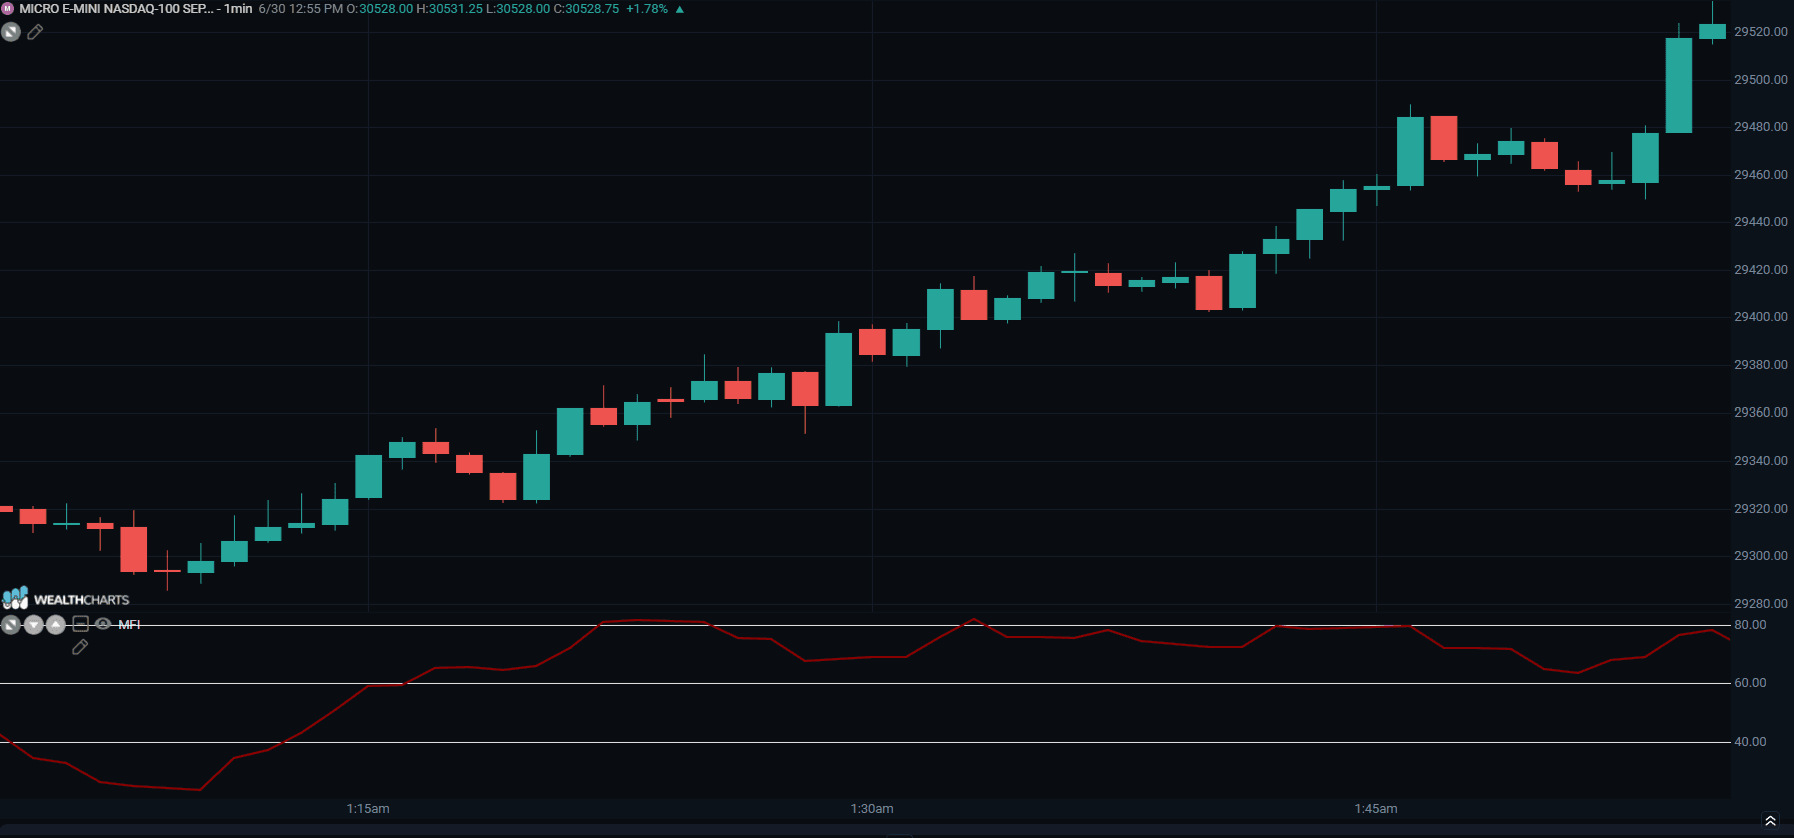Click the 1:30am time axis label
Viewport: 1794px width, 838px height.
click(872, 808)
